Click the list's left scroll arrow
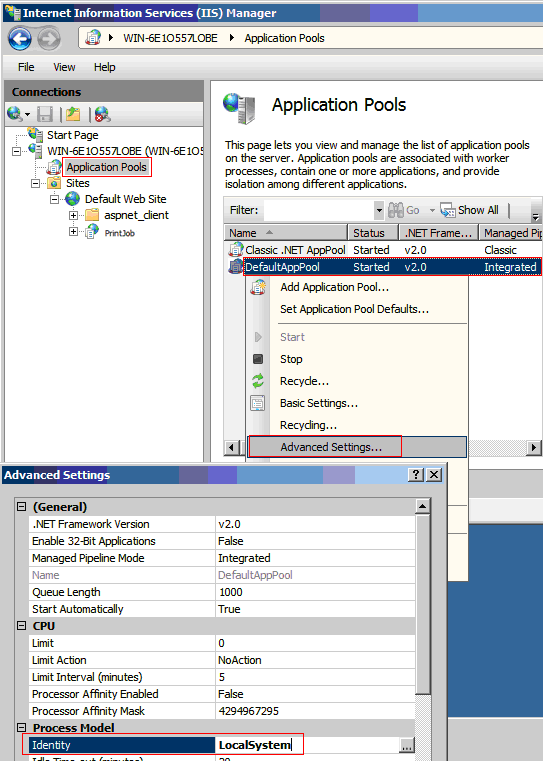This screenshot has width=543, height=761. tap(232, 447)
